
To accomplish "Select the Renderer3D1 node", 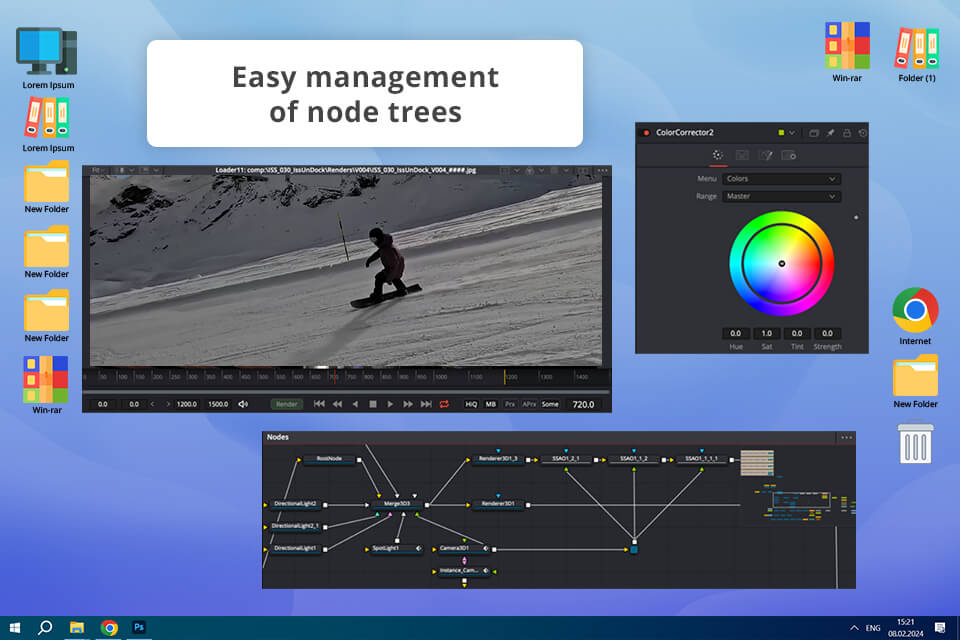I will coord(498,504).
